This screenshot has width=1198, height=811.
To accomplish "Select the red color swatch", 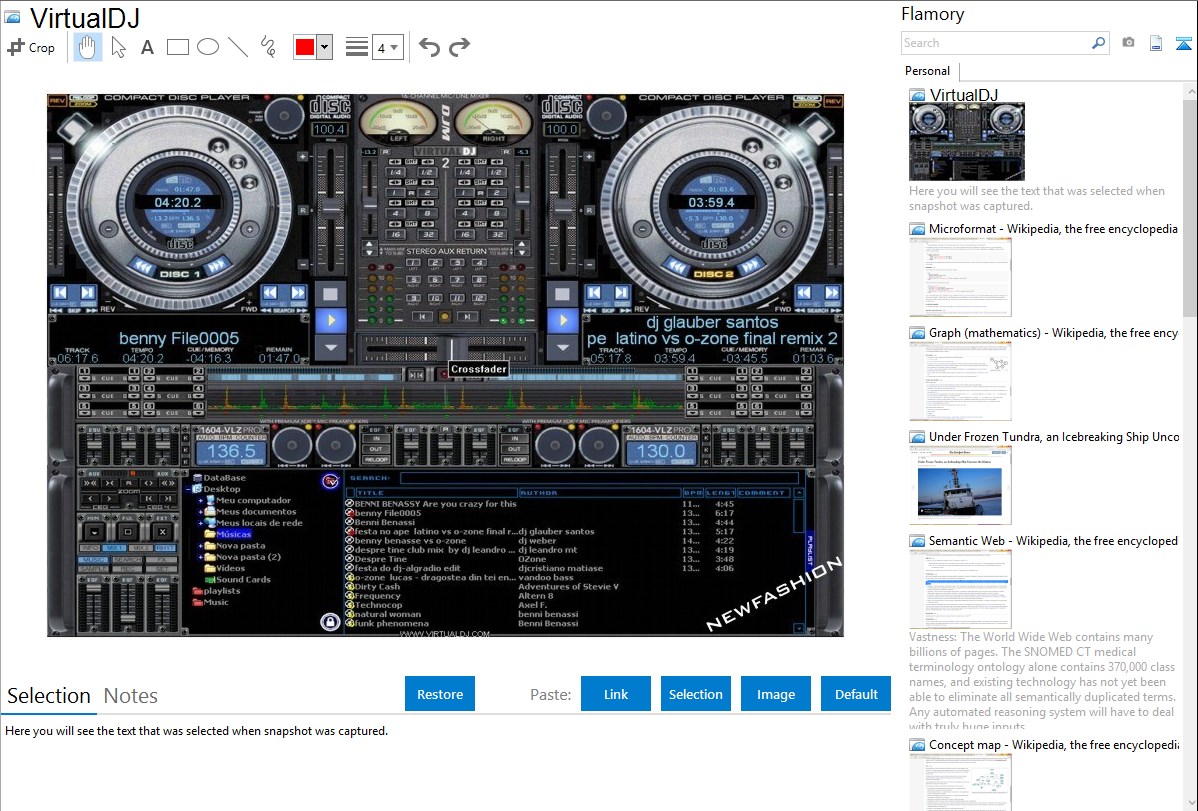I will pos(305,47).
